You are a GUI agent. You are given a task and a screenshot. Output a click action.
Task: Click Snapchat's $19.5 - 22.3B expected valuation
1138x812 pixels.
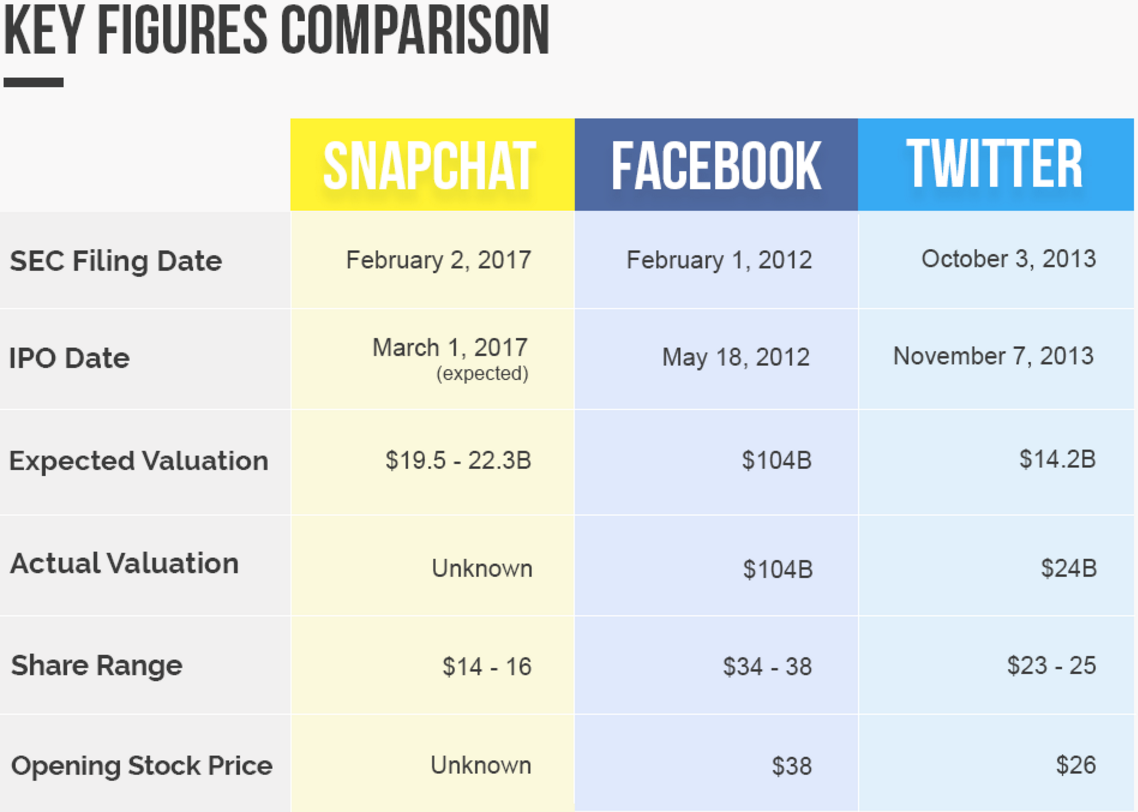458,460
